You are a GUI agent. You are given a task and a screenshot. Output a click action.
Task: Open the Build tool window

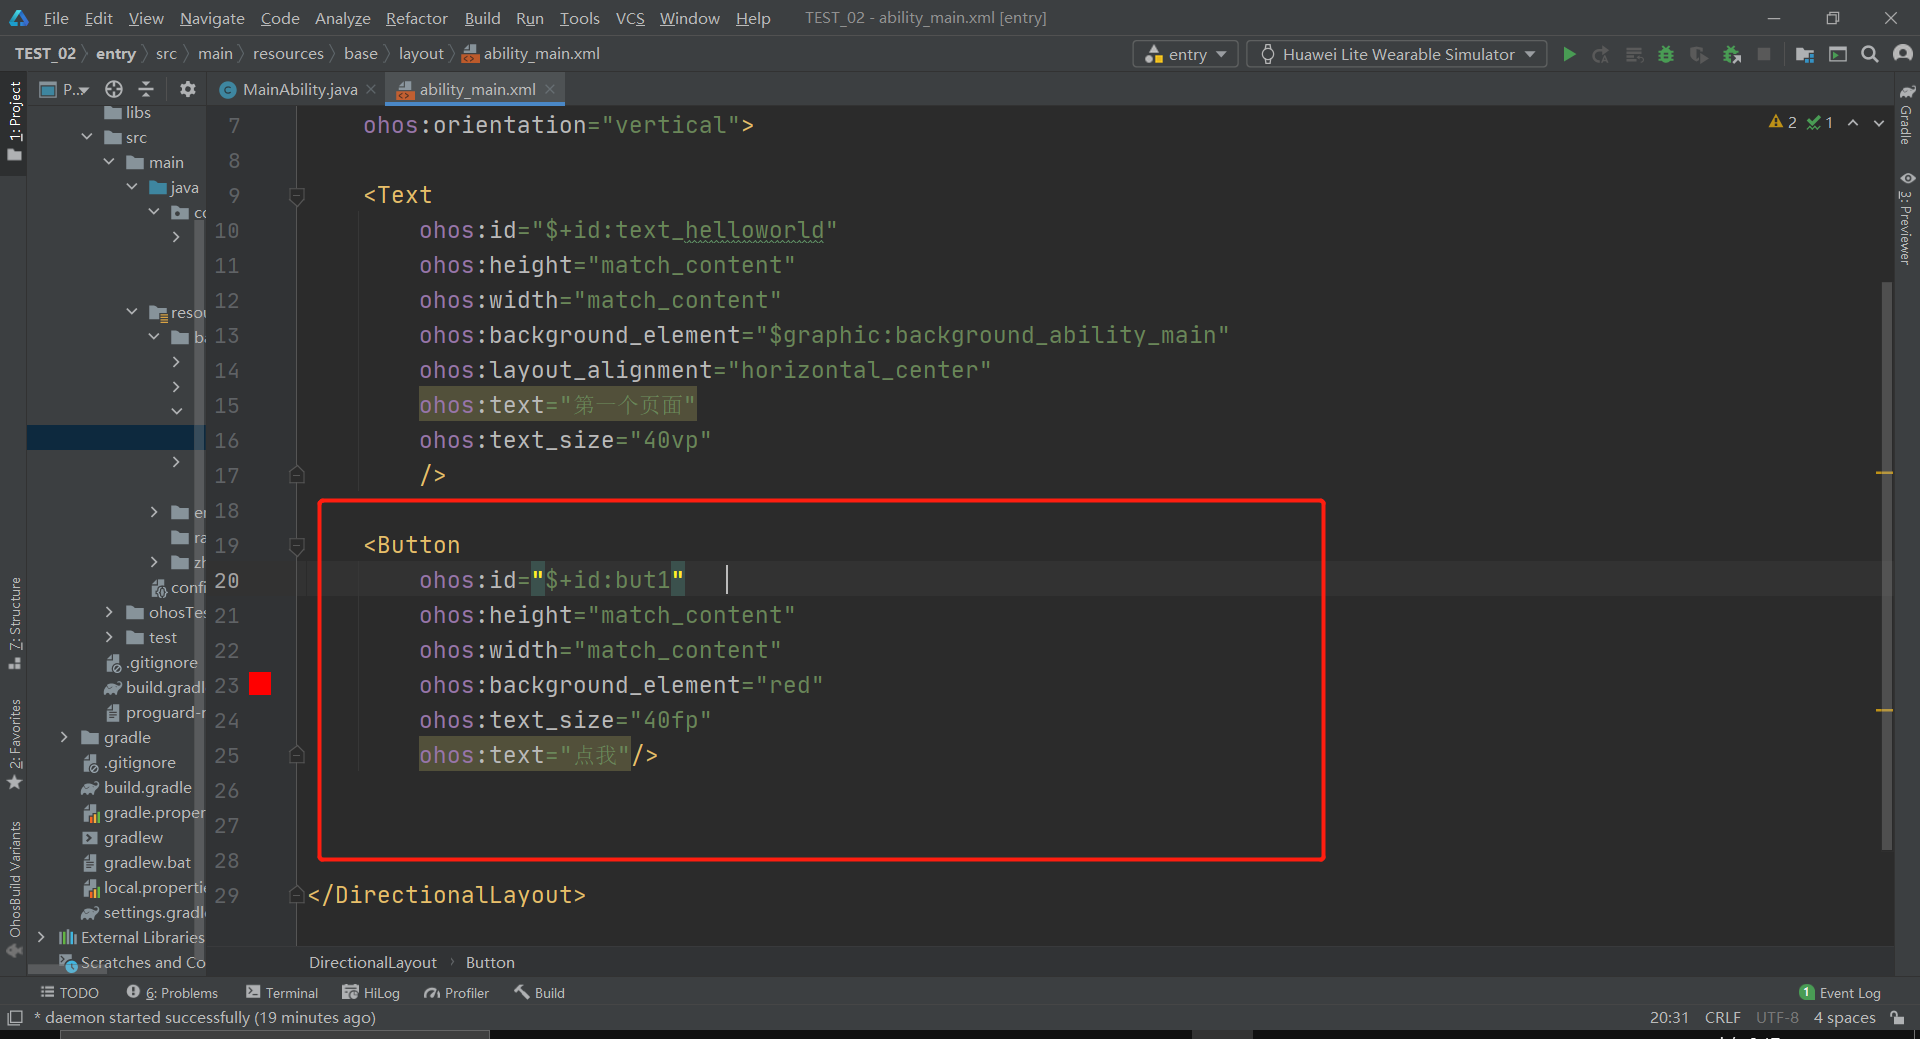point(540,993)
